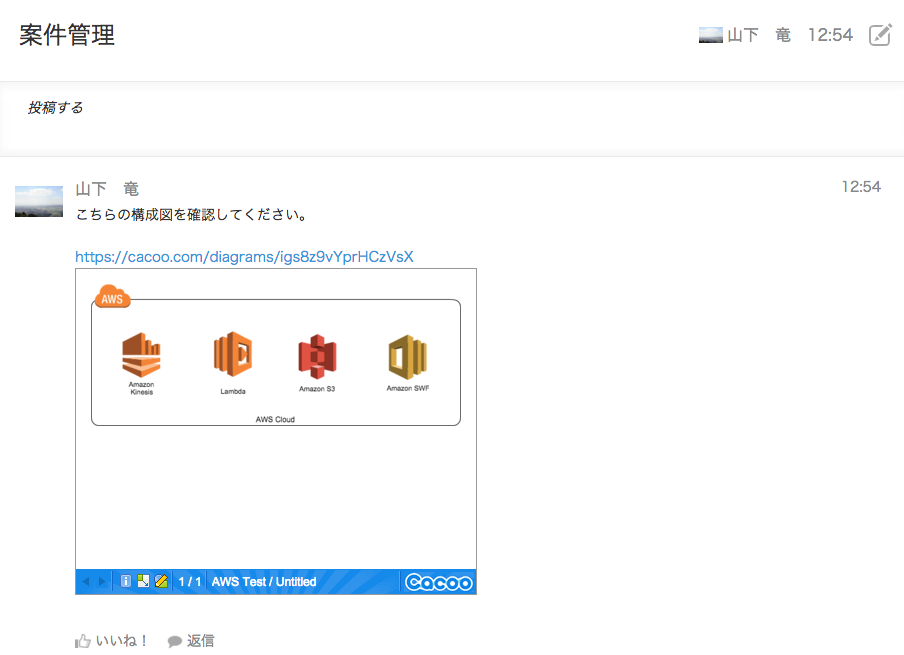Click the small user avatar in header

pyautogui.click(x=710, y=35)
